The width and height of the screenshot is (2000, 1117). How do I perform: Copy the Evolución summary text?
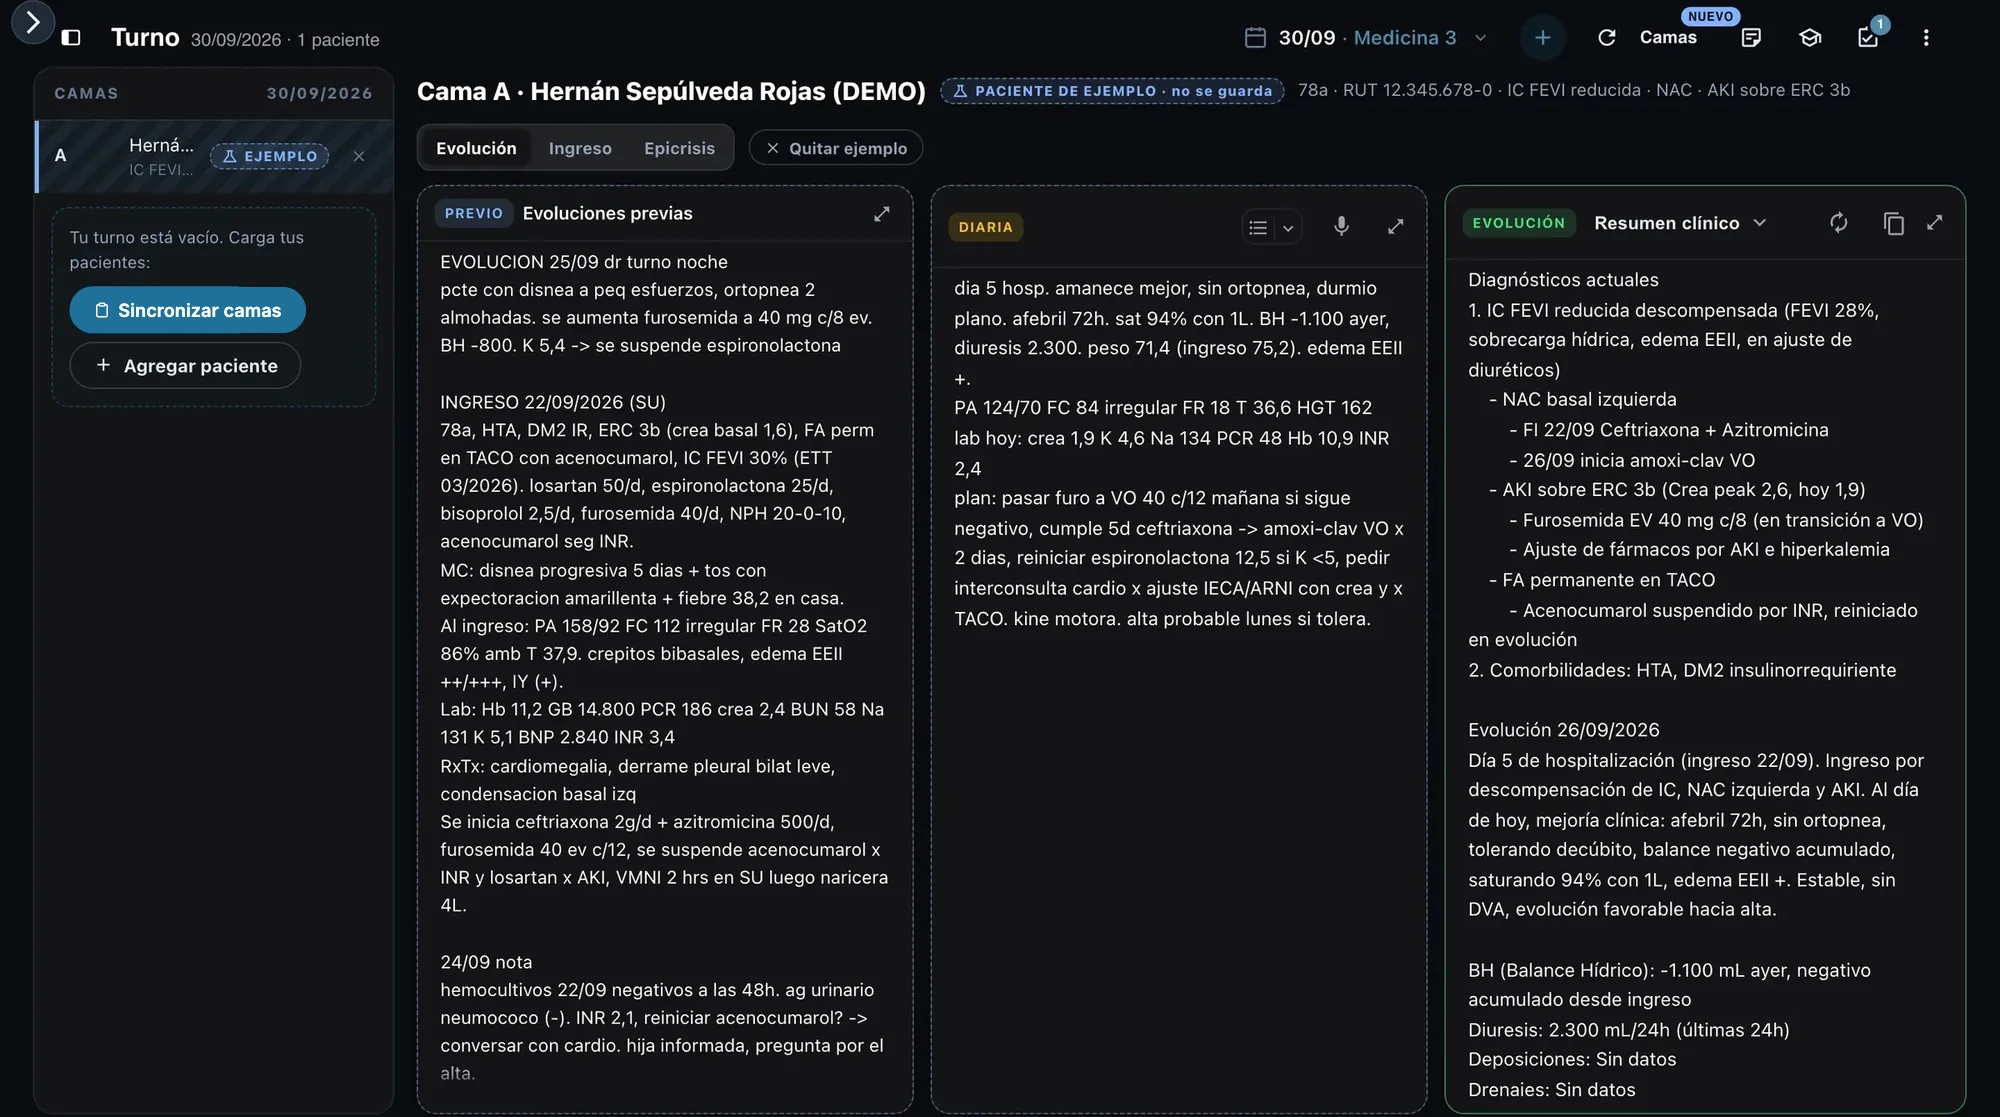(x=1893, y=223)
